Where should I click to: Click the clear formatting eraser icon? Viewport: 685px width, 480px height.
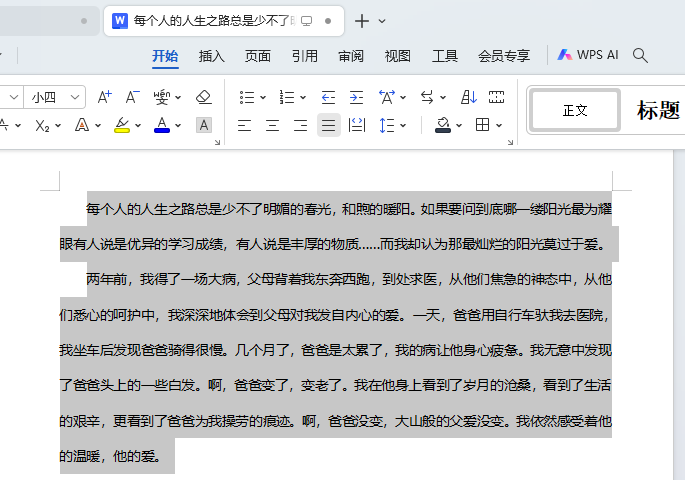(204, 97)
